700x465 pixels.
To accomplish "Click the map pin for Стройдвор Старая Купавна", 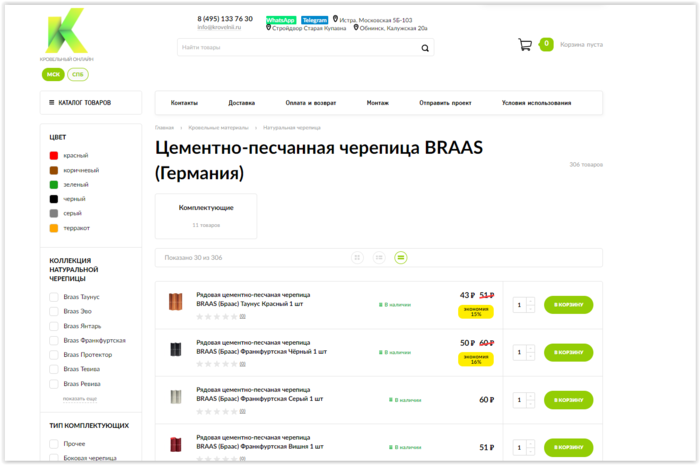I will [x=268, y=28].
